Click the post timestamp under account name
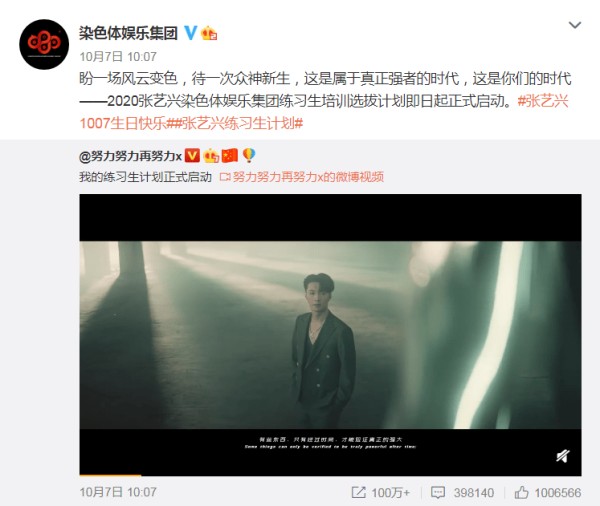Screen dimensions: 600x506 pos(118,57)
